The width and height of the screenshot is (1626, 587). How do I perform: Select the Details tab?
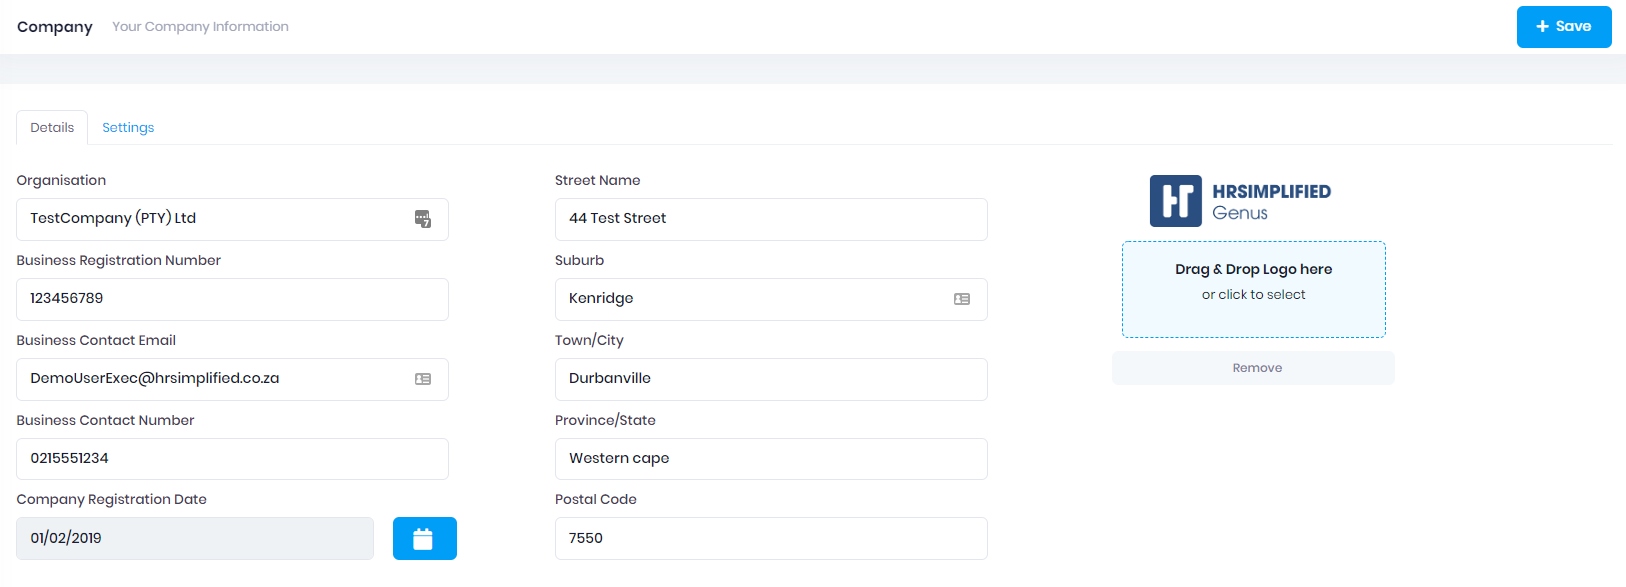52,127
